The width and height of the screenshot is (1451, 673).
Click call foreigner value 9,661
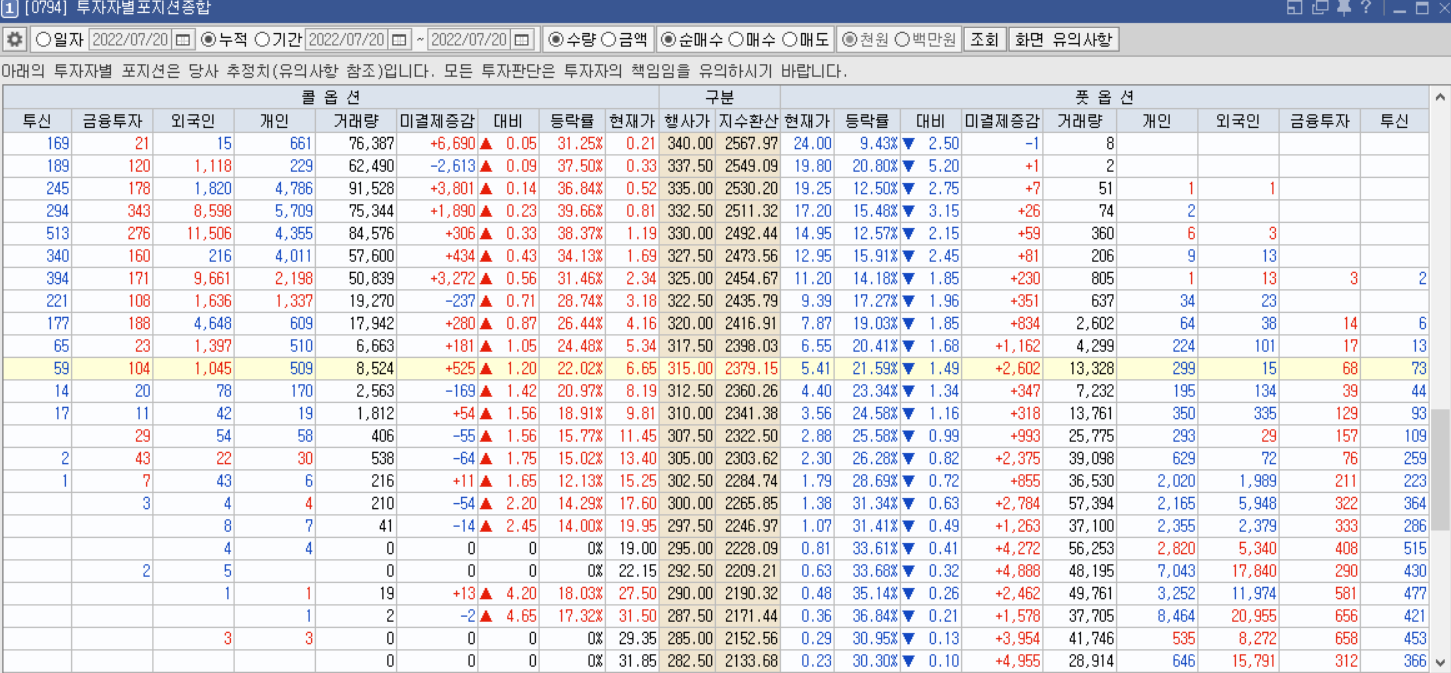pos(194,279)
